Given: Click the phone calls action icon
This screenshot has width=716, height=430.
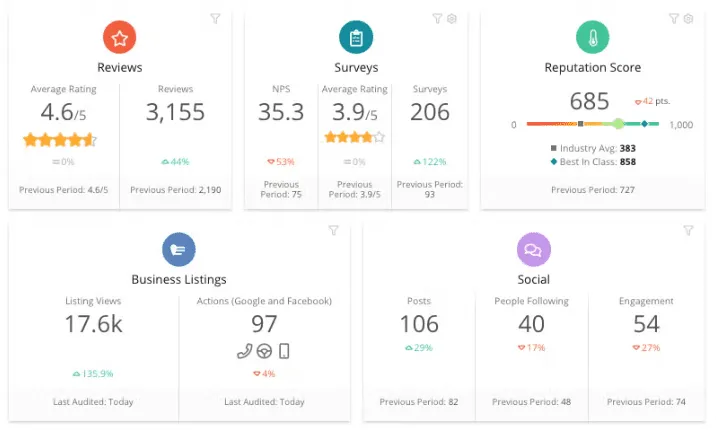Looking at the screenshot, I should (245, 351).
